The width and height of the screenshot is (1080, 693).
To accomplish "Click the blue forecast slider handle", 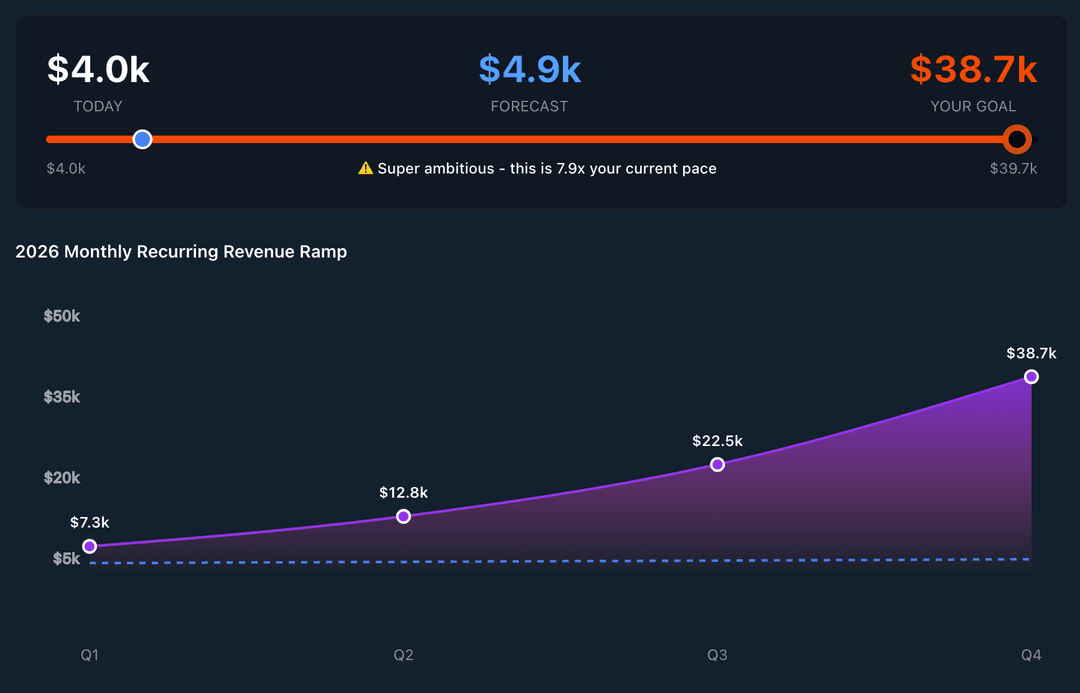I will [x=142, y=139].
